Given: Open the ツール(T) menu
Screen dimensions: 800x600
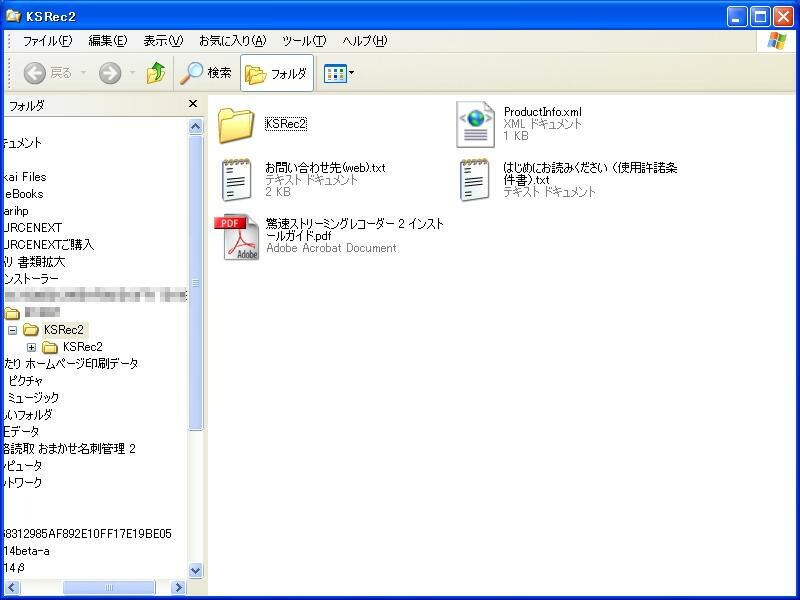Looking at the screenshot, I should coord(304,41).
